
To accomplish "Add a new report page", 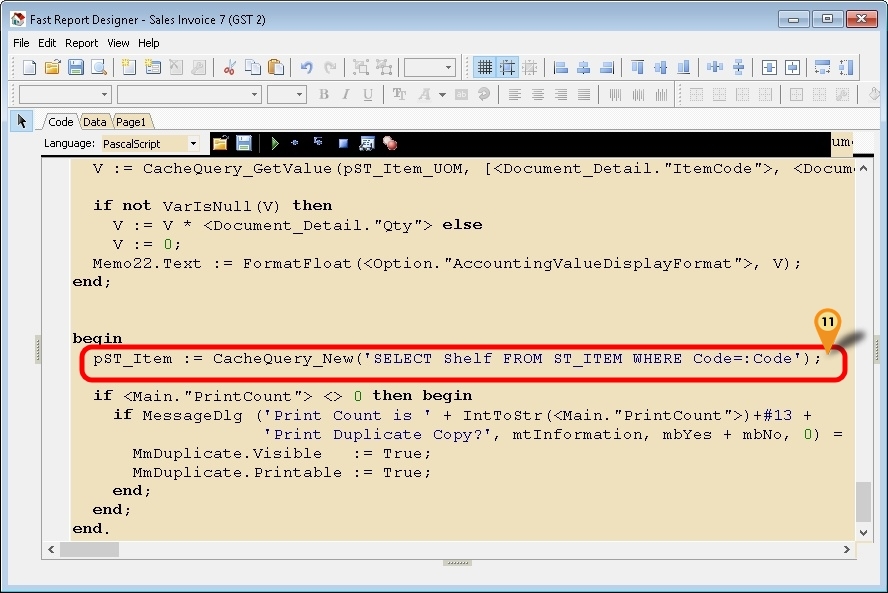I will coord(129,67).
